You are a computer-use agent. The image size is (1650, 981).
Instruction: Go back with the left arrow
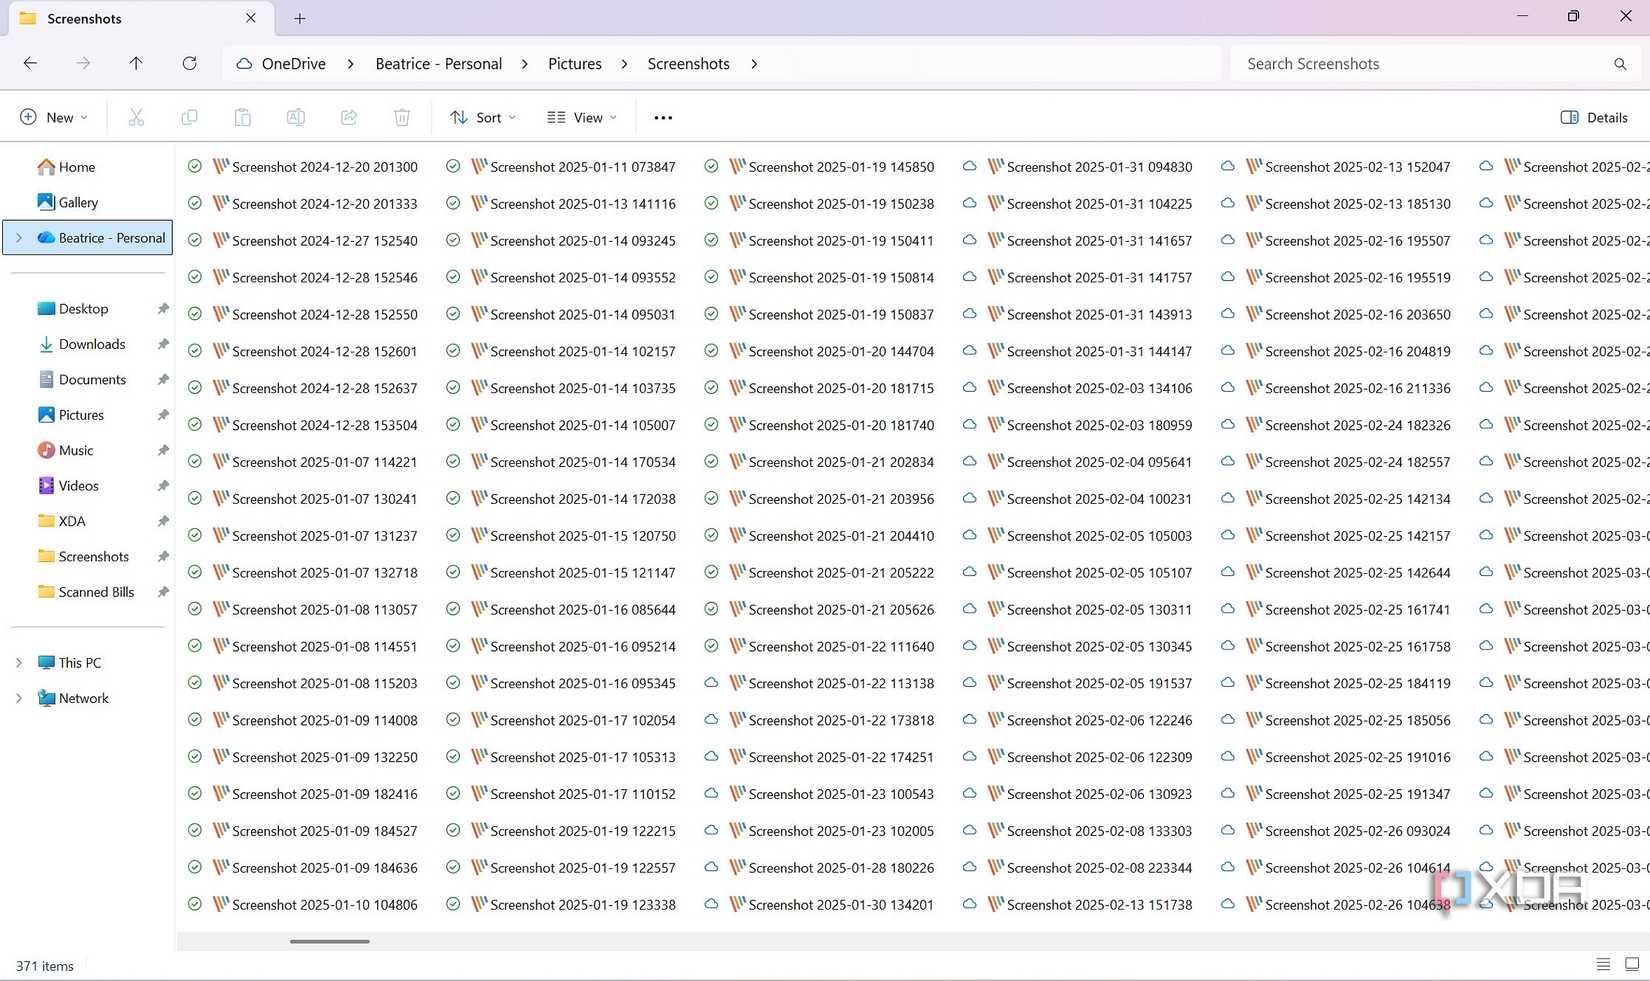pos(30,63)
